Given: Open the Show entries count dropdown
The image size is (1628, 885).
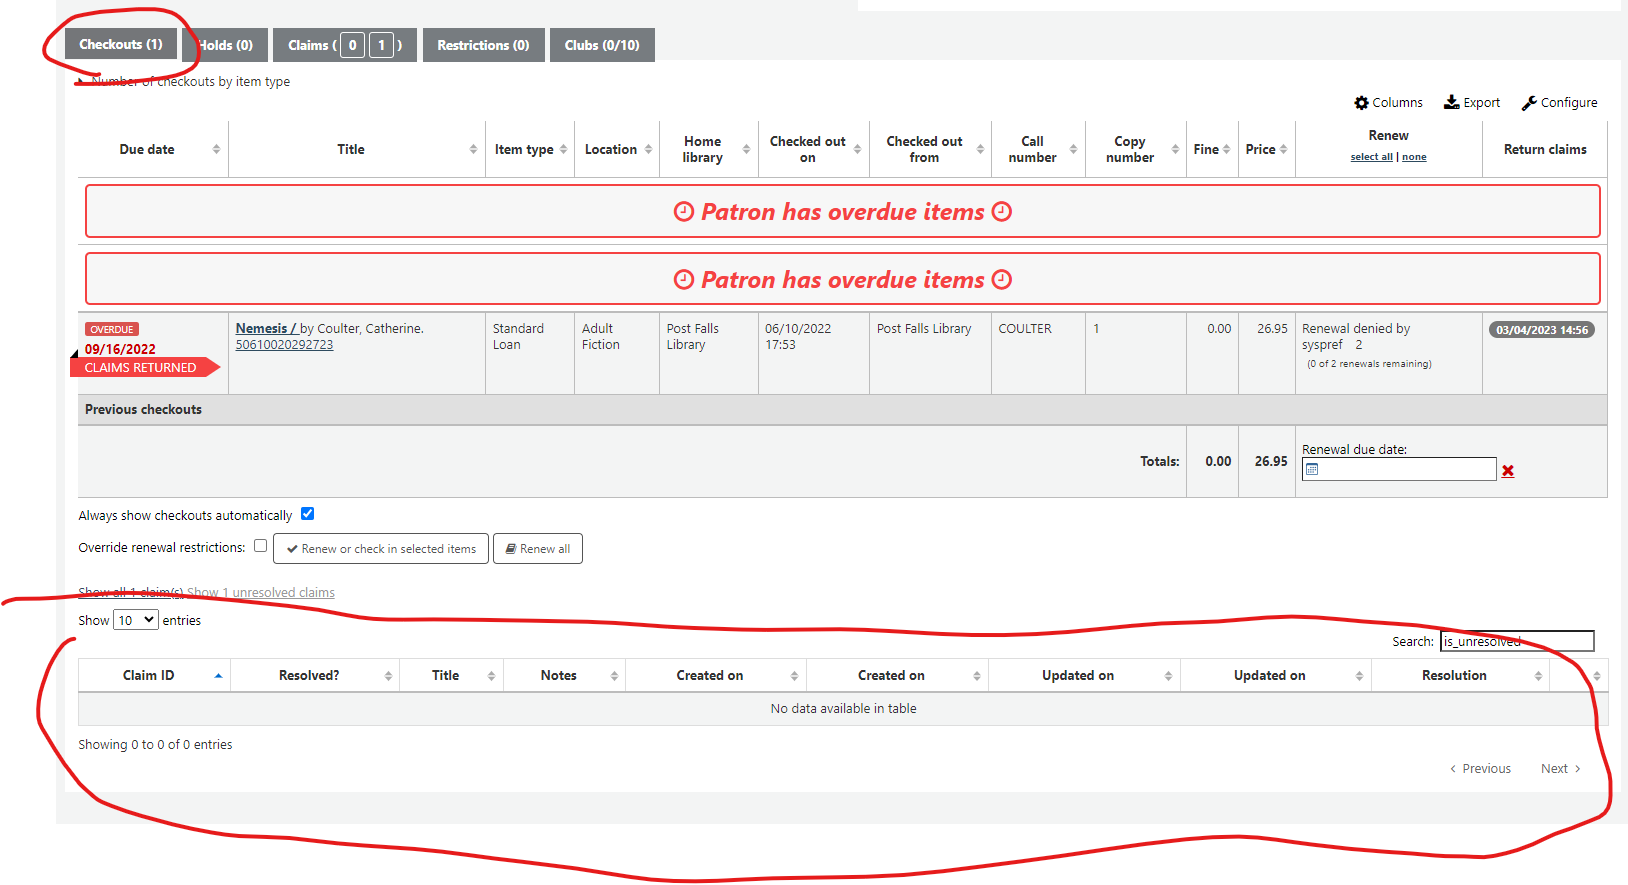Looking at the screenshot, I should (x=136, y=620).
